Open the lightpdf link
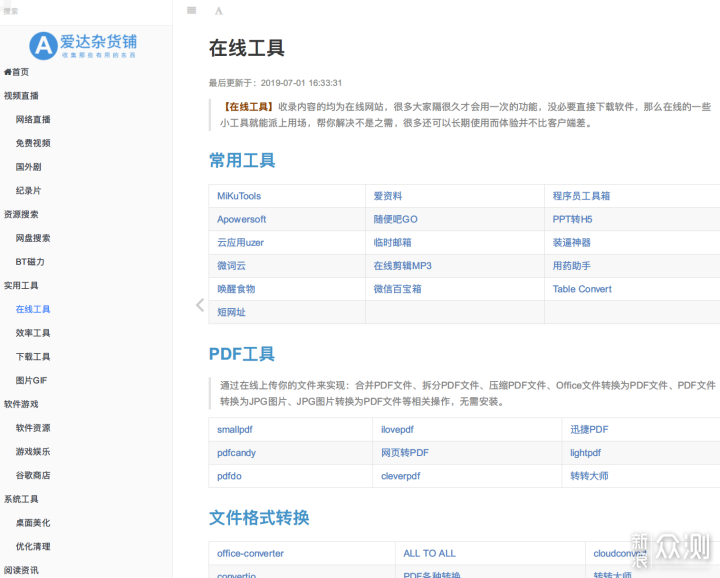720x578 pixels. 585,453
